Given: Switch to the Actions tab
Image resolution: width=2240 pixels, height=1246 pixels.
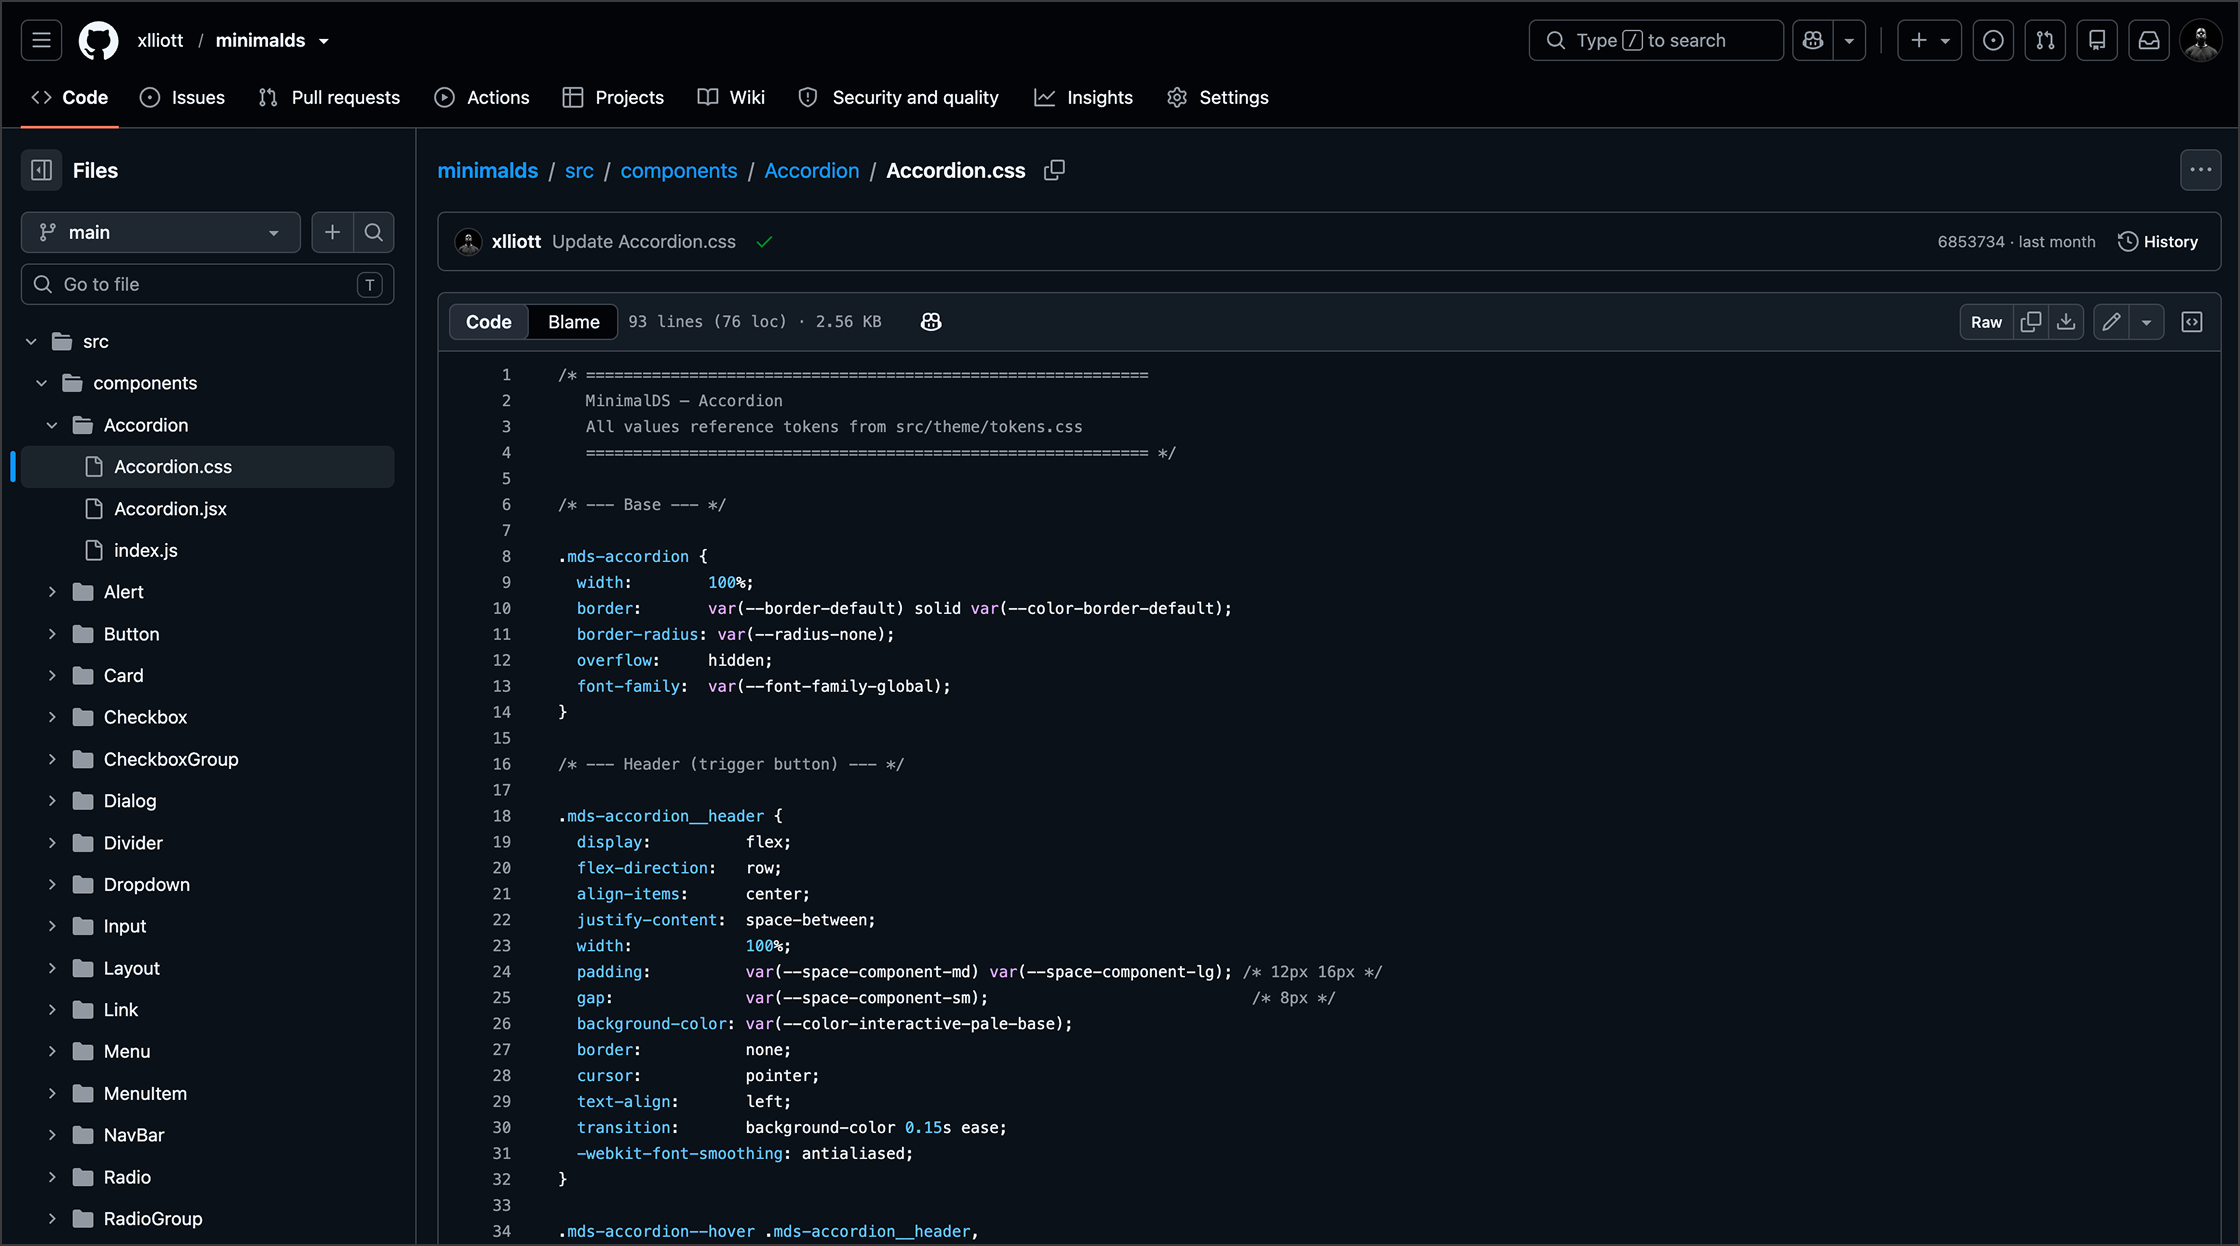Looking at the screenshot, I should coord(482,97).
